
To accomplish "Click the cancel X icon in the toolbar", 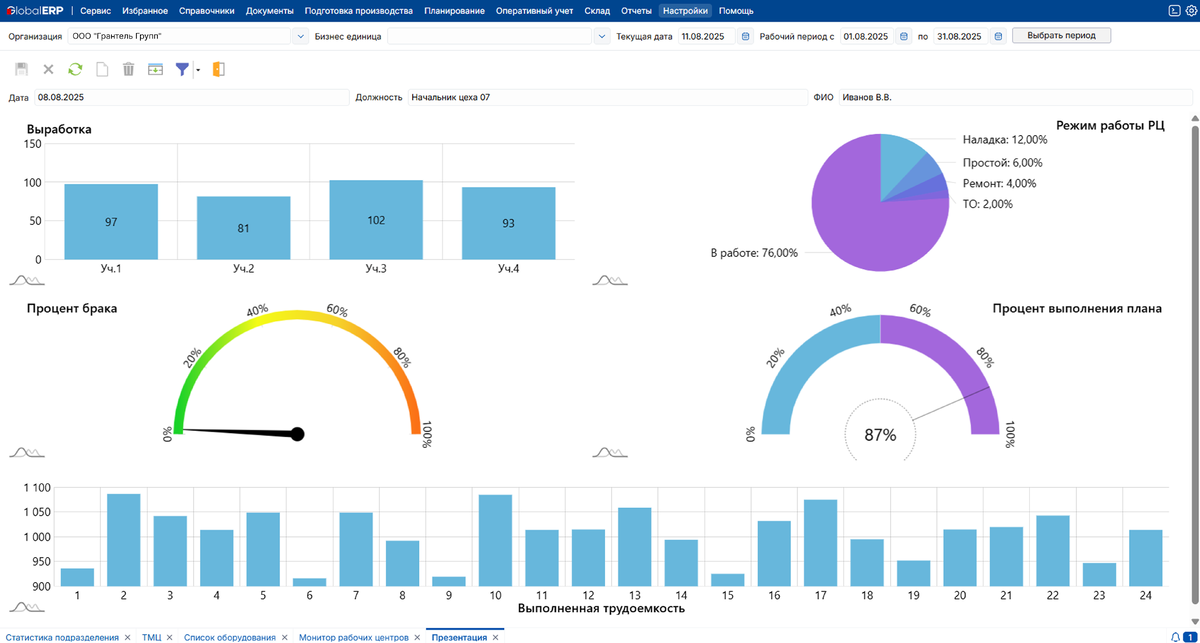I will click(x=47, y=69).
